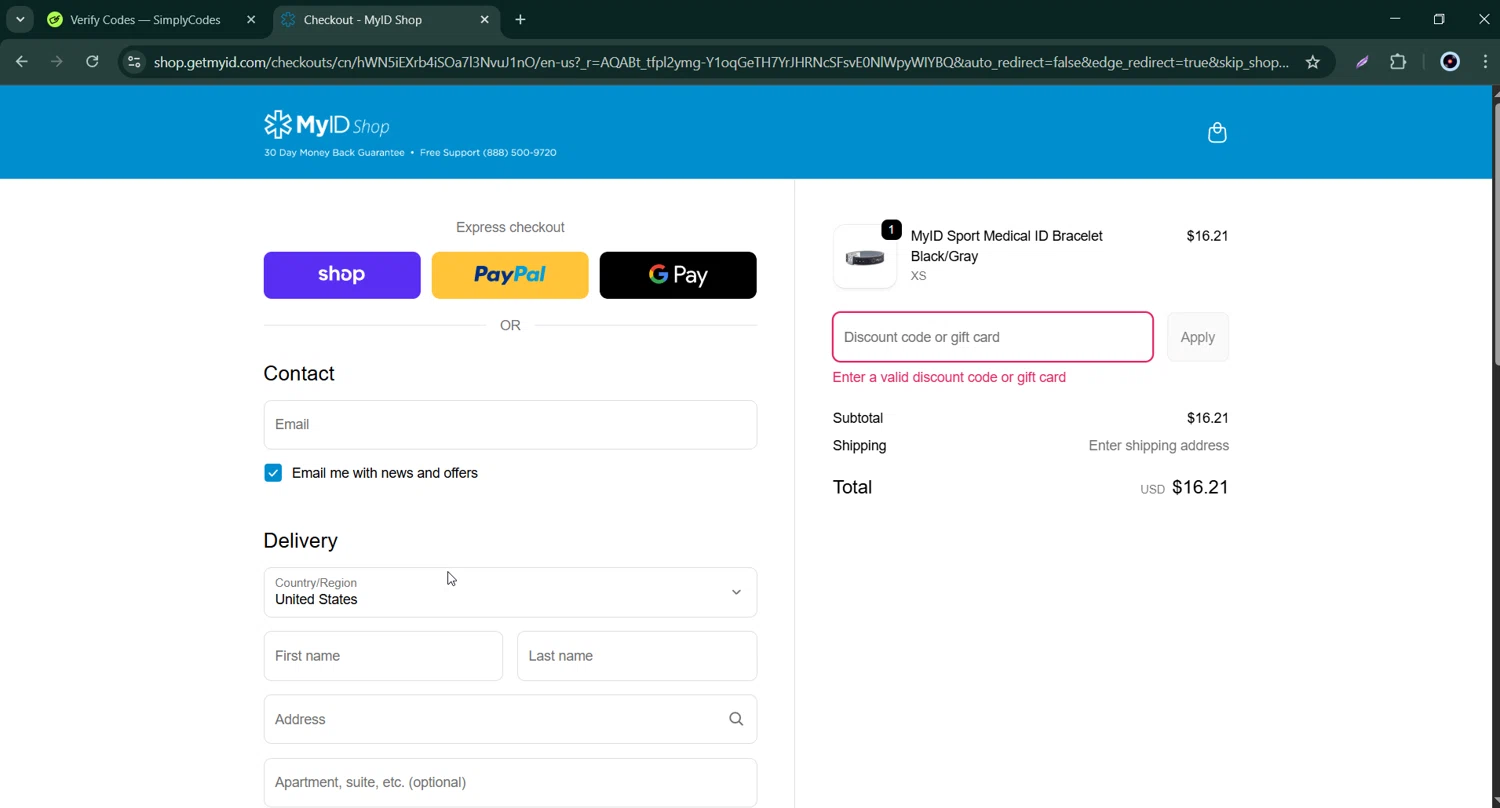1500x808 pixels.
Task: Open a new browser tab
Action: point(520,19)
